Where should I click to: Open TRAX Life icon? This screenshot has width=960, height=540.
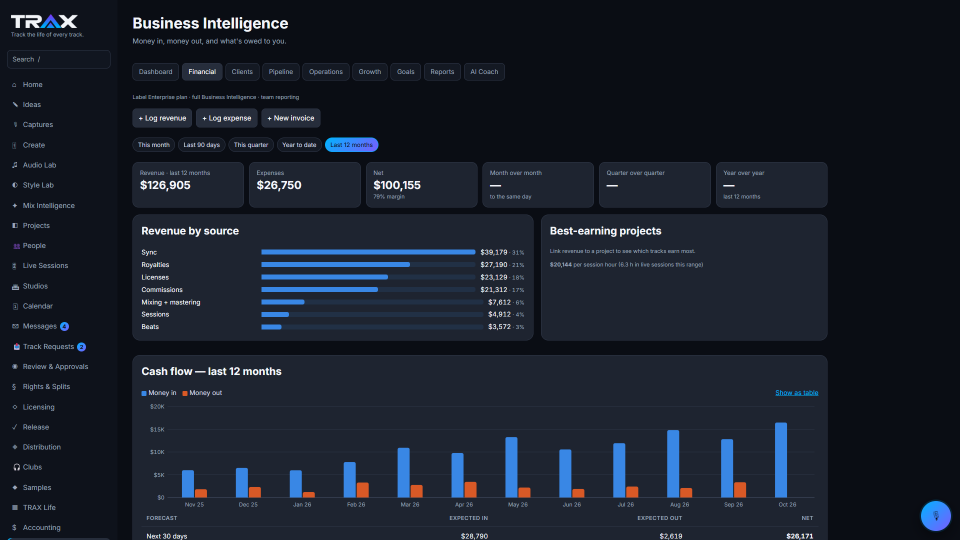pos(15,508)
